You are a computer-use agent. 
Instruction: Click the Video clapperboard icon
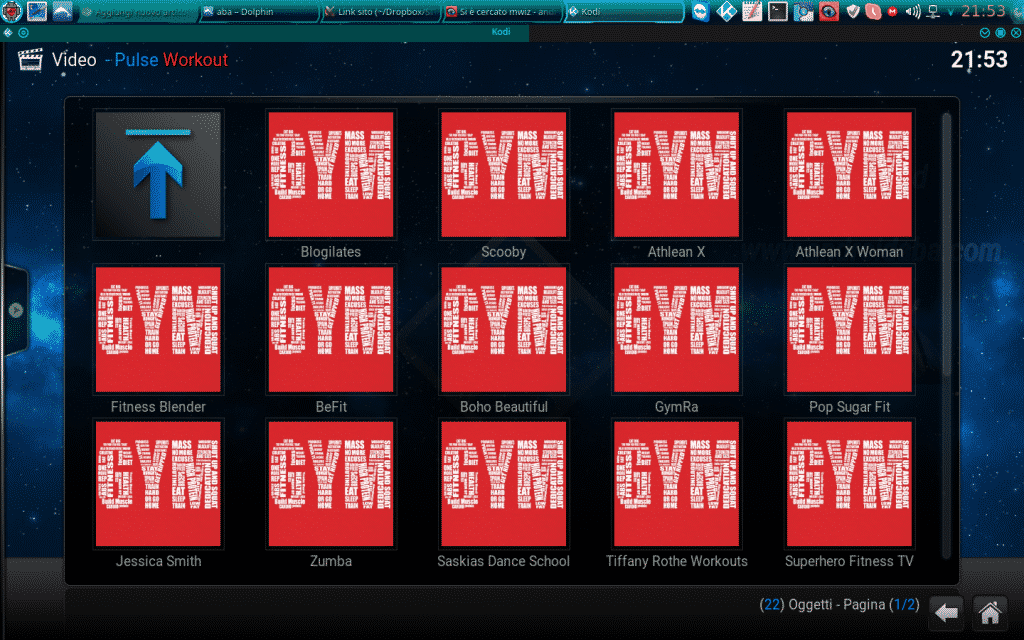pos(30,59)
